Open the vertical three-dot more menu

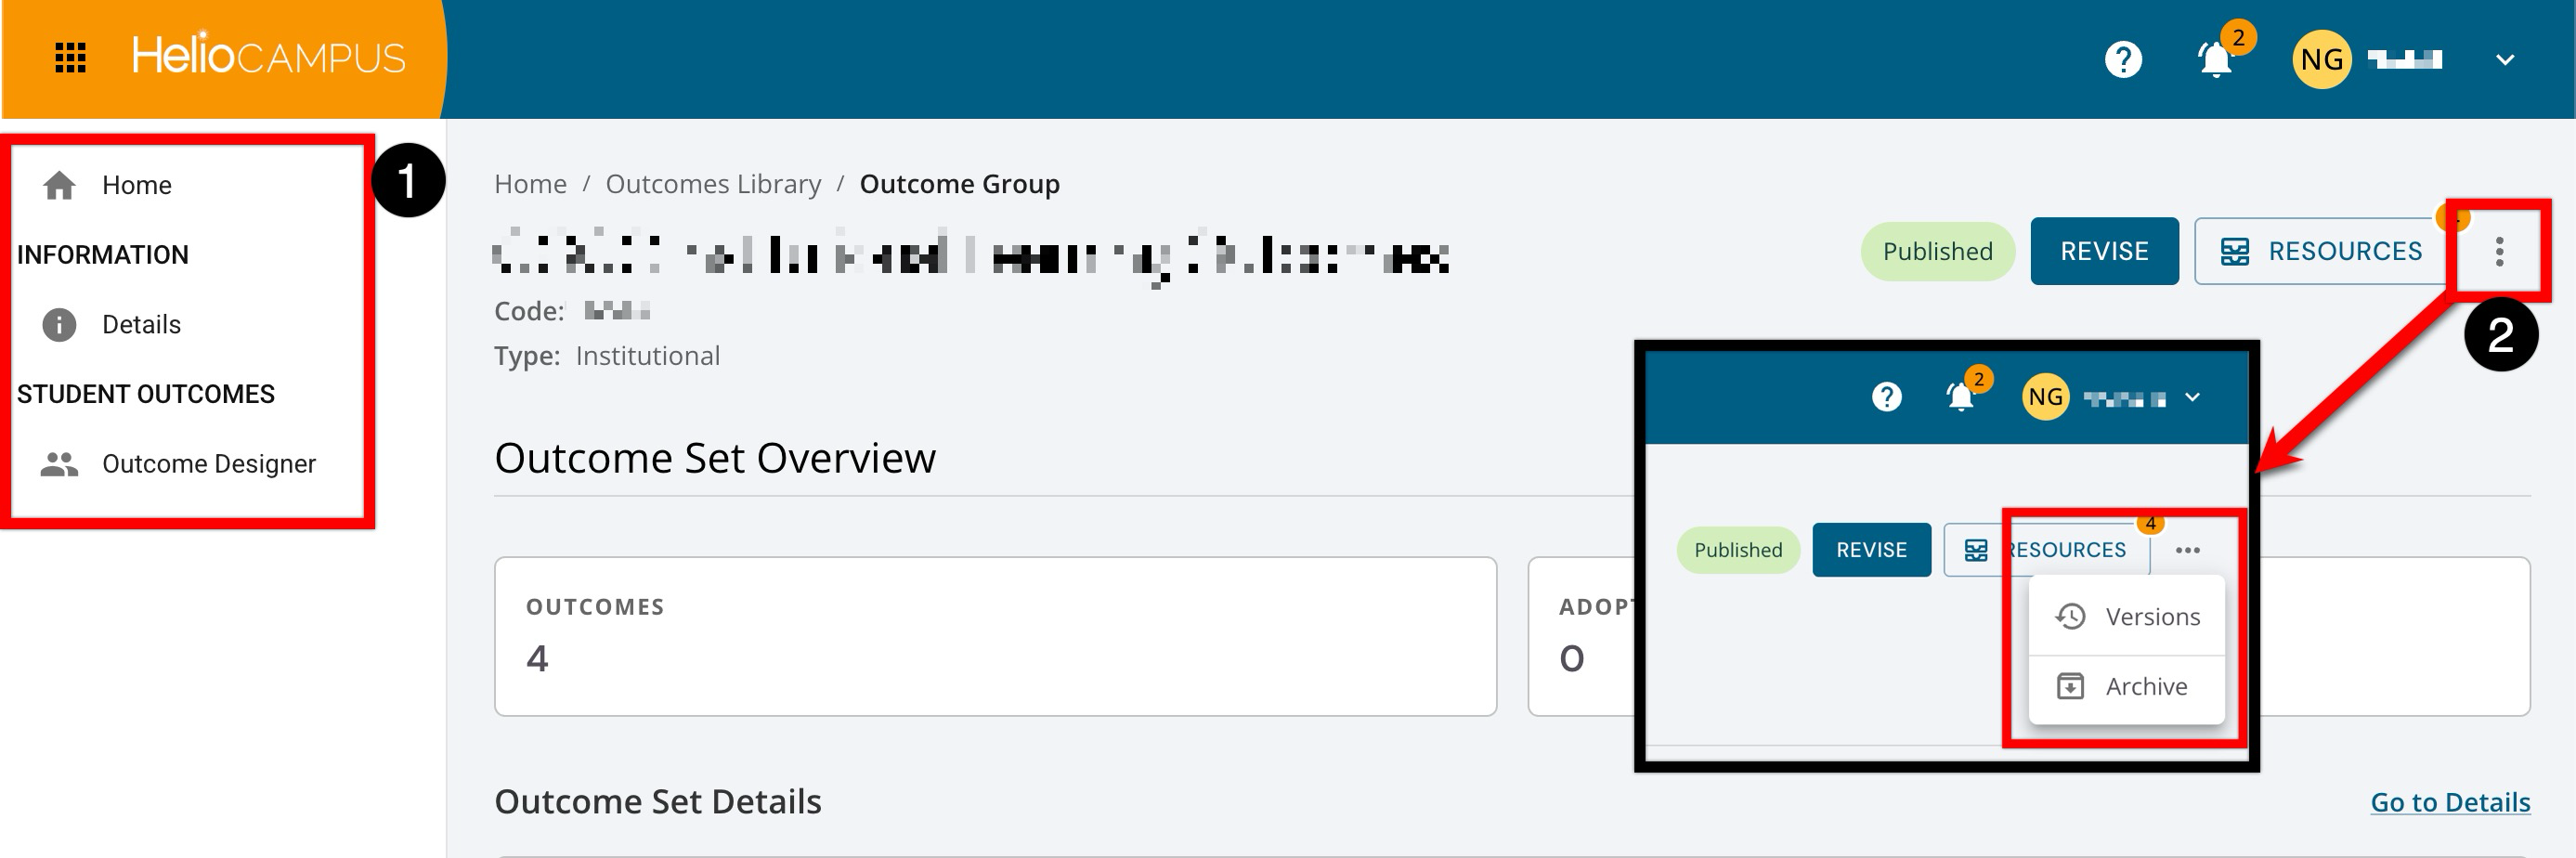pyautogui.click(x=2499, y=251)
